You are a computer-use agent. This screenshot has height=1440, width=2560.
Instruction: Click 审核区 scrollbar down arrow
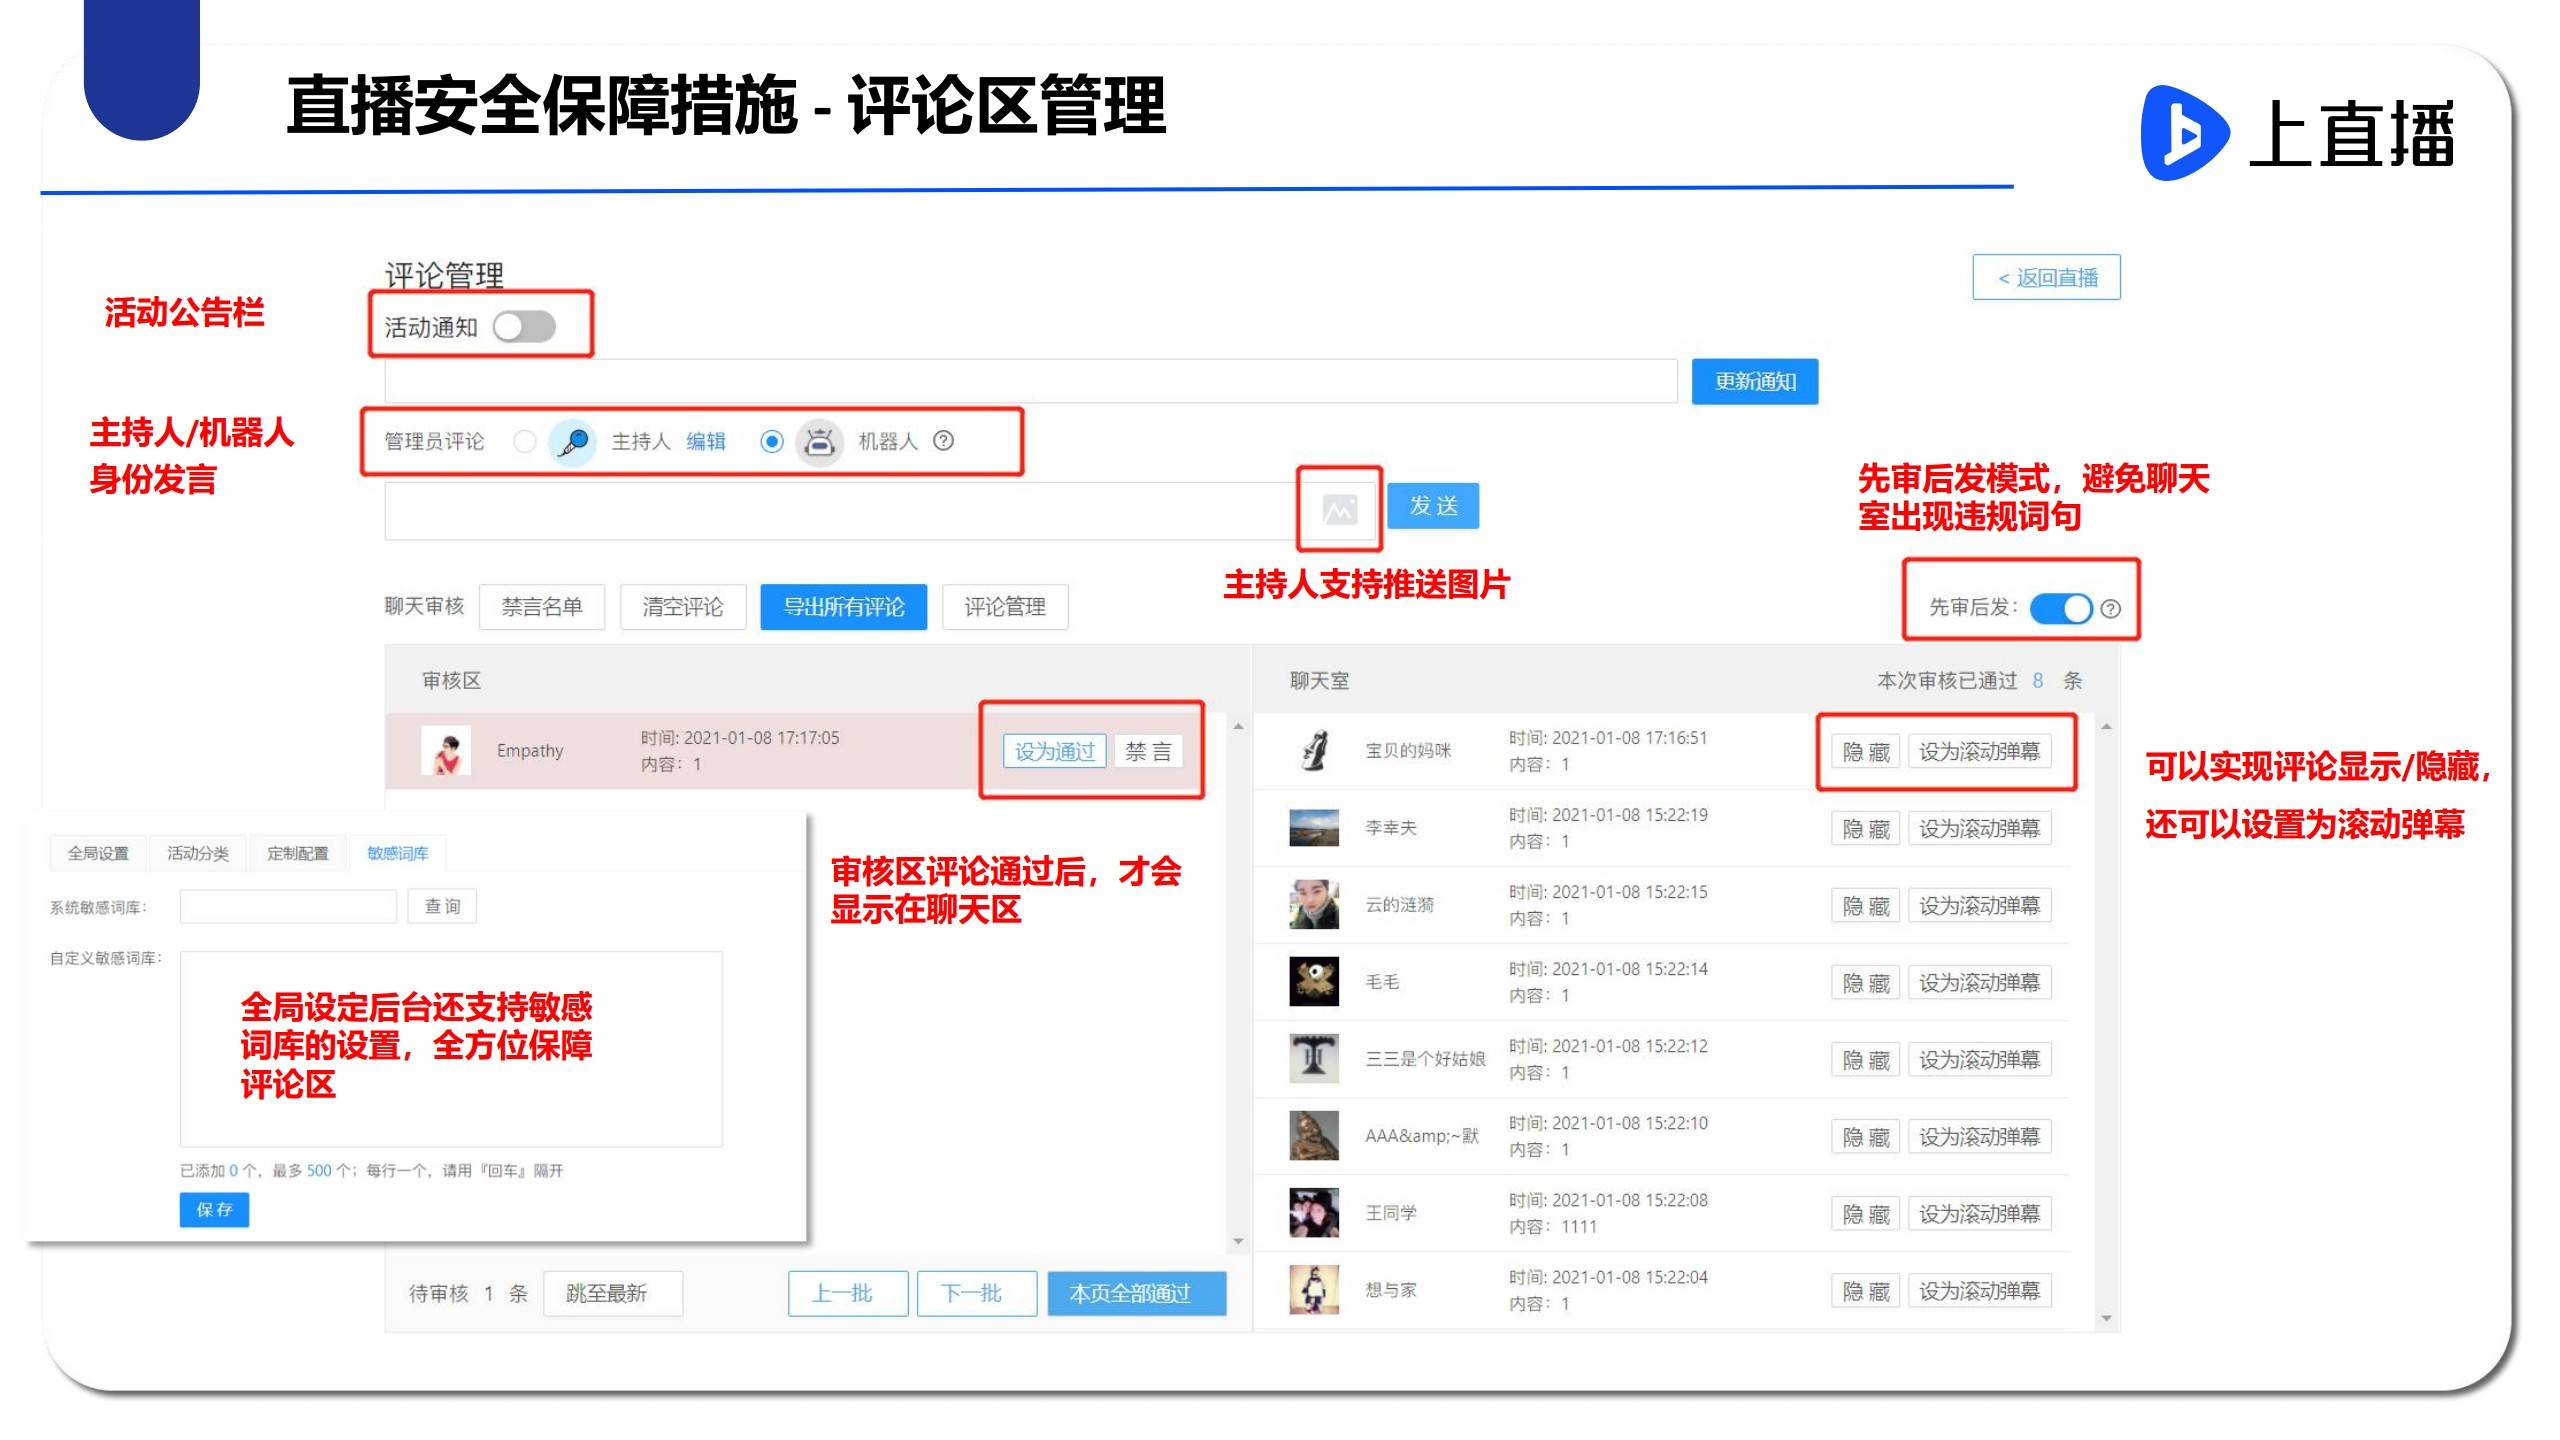click(x=1238, y=1241)
